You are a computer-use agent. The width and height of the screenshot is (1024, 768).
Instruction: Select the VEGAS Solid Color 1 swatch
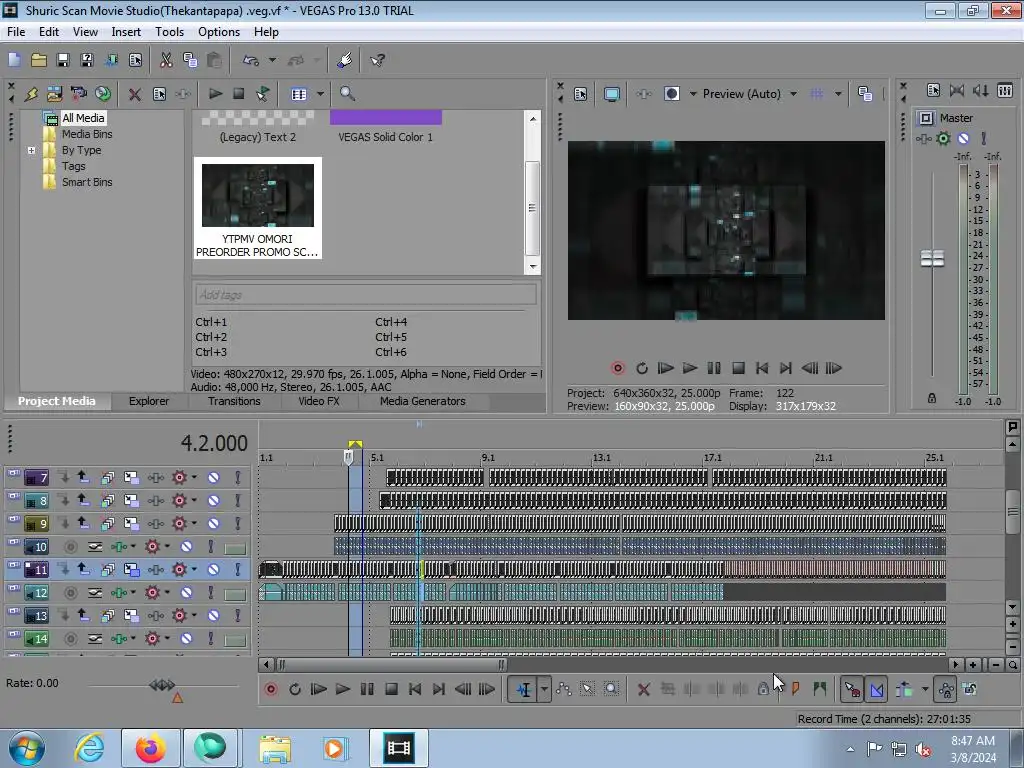tap(385, 118)
